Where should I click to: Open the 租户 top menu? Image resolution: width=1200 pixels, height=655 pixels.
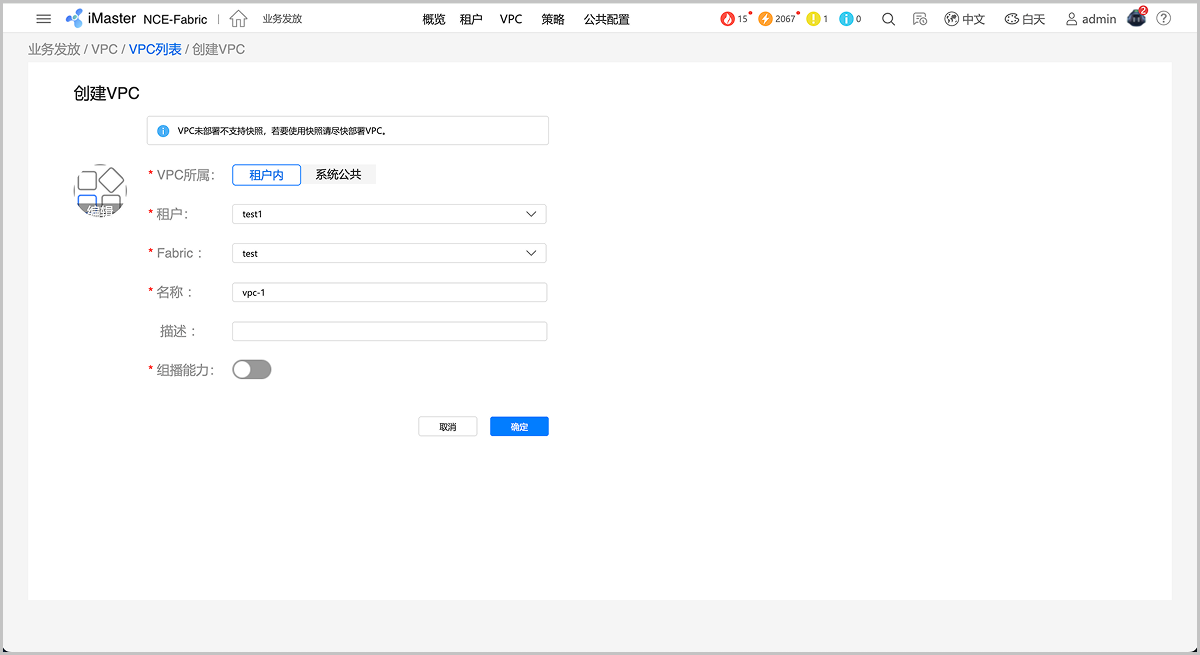[x=471, y=19]
